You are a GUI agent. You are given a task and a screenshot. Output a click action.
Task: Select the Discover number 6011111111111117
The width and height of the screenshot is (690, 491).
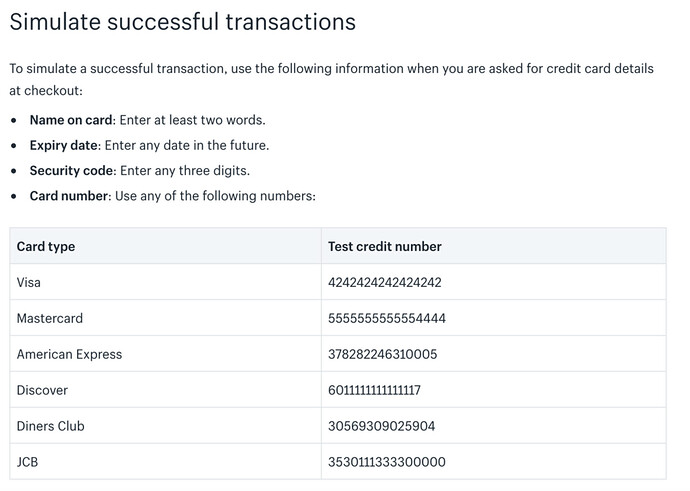(374, 390)
